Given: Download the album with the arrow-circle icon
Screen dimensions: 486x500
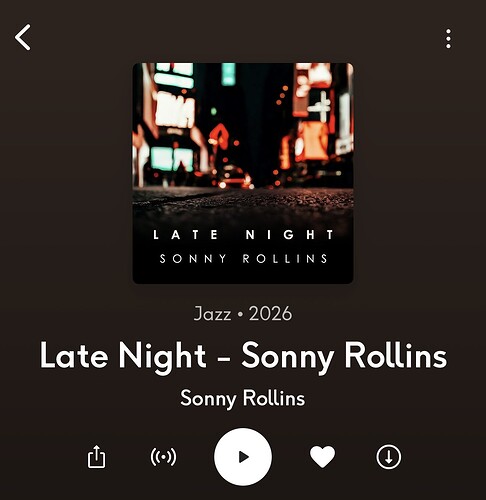Looking at the screenshot, I should [x=389, y=457].
